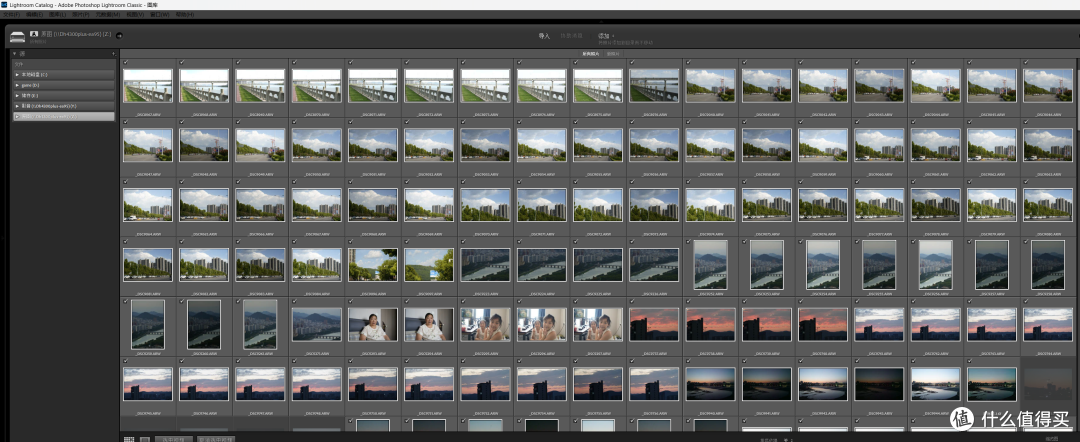This screenshot has height=442, width=1080.
Task: Uncheck the nearly black night photo
Action: [x=857, y=361]
